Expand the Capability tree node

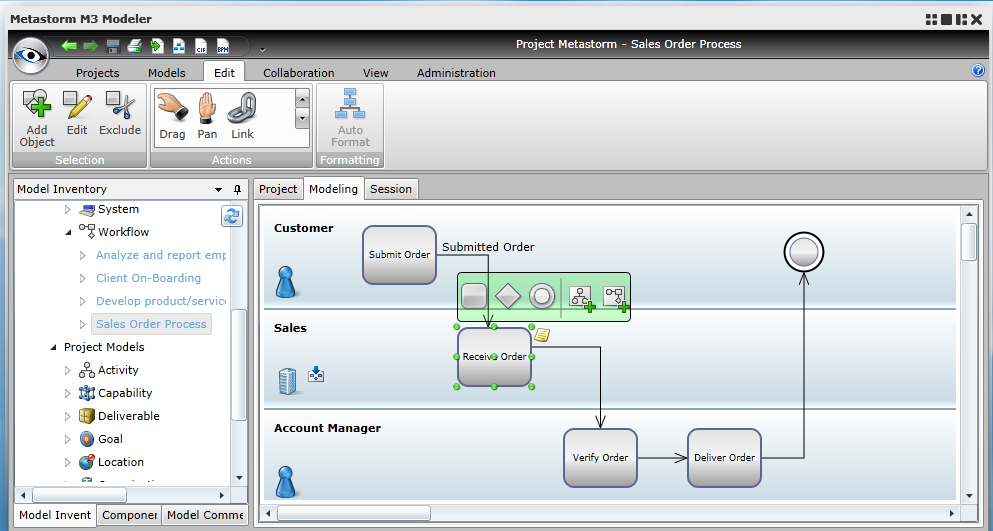pos(68,393)
